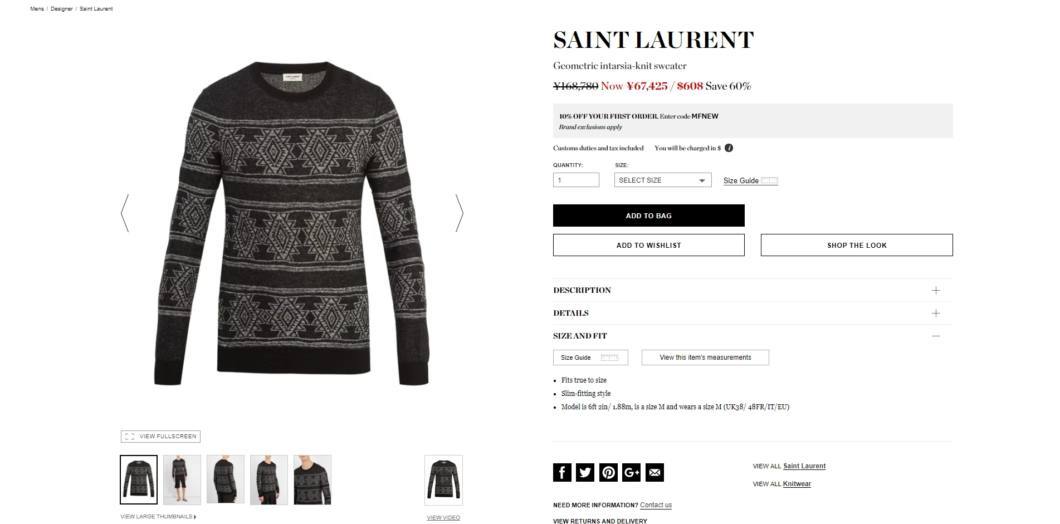Share on Google Plus icon
This screenshot has height=524, width=1060.
[x=631, y=473]
